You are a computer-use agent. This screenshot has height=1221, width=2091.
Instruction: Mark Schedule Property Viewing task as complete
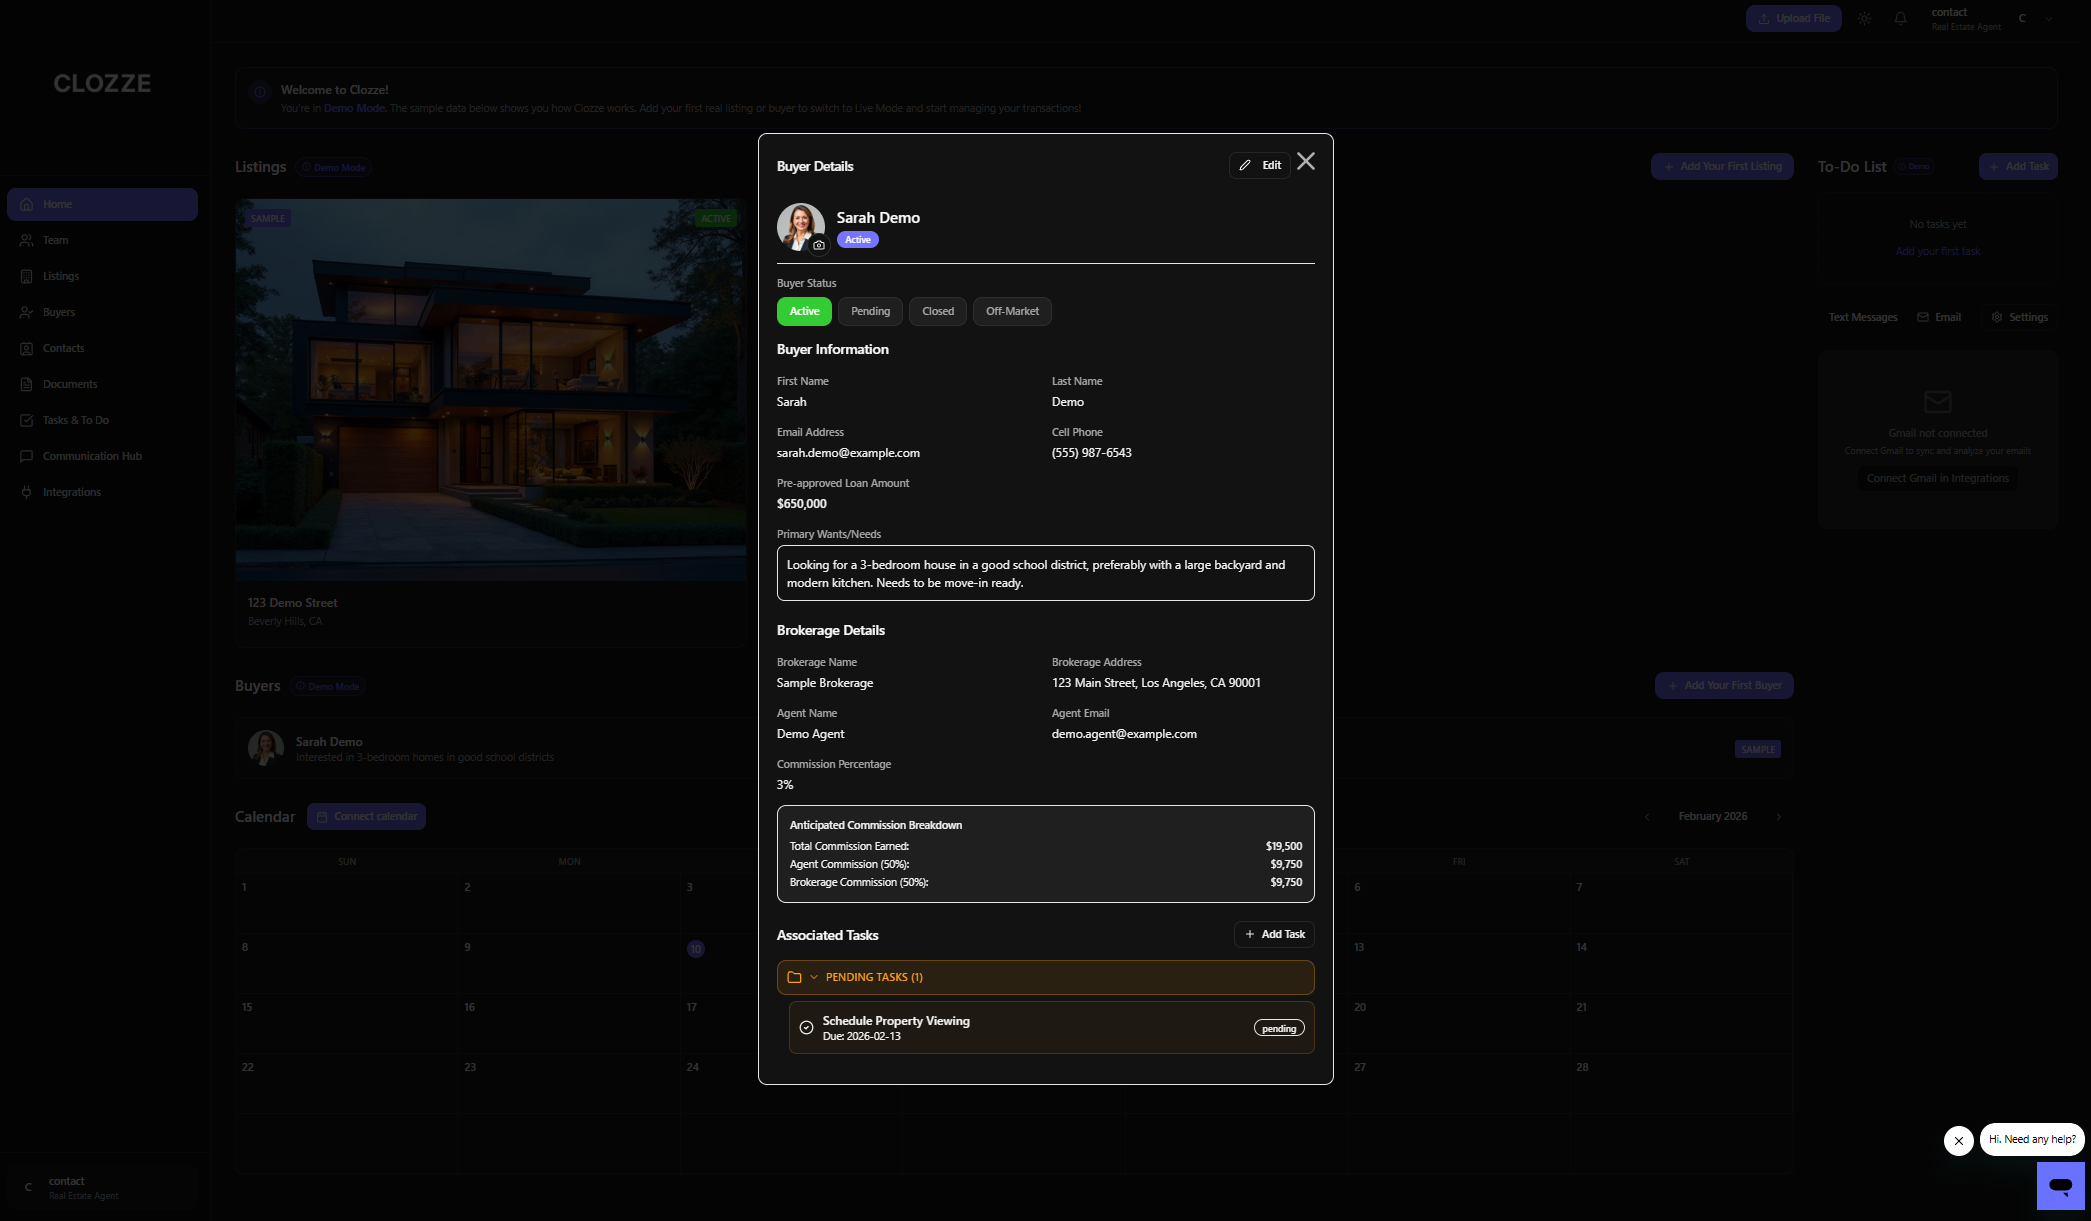[x=806, y=1027]
